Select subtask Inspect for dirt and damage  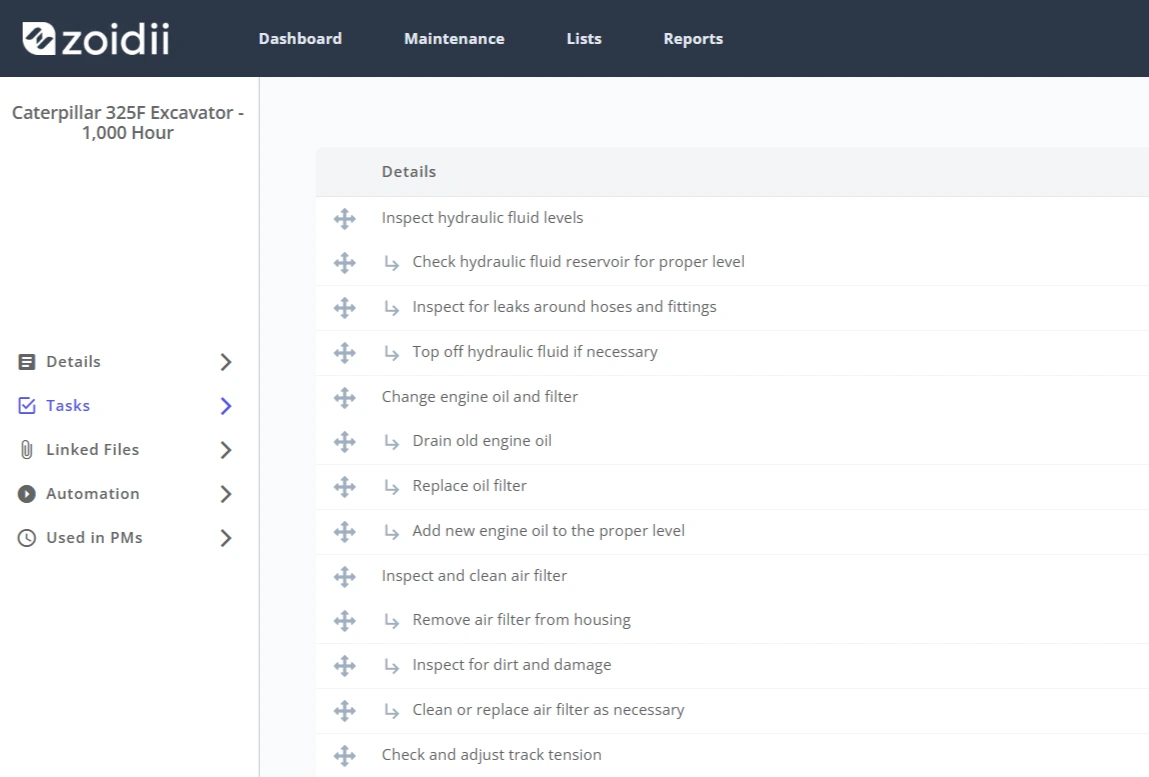pos(511,665)
